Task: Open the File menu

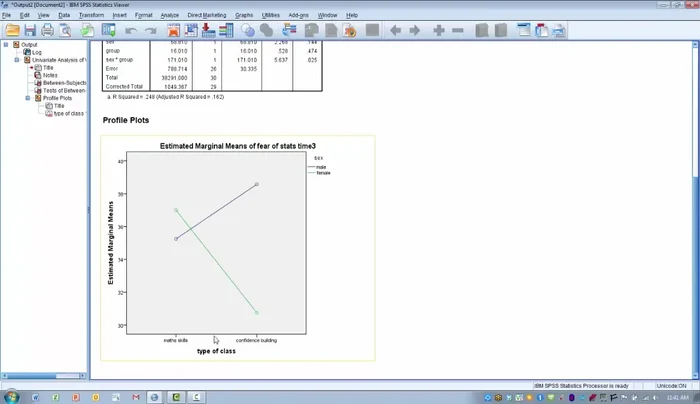Action: pos(6,15)
